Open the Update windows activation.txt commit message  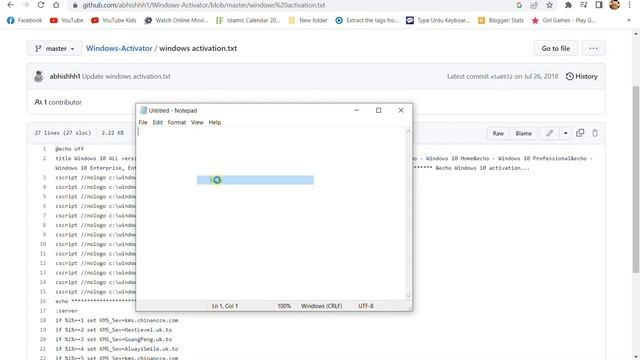[126, 76]
